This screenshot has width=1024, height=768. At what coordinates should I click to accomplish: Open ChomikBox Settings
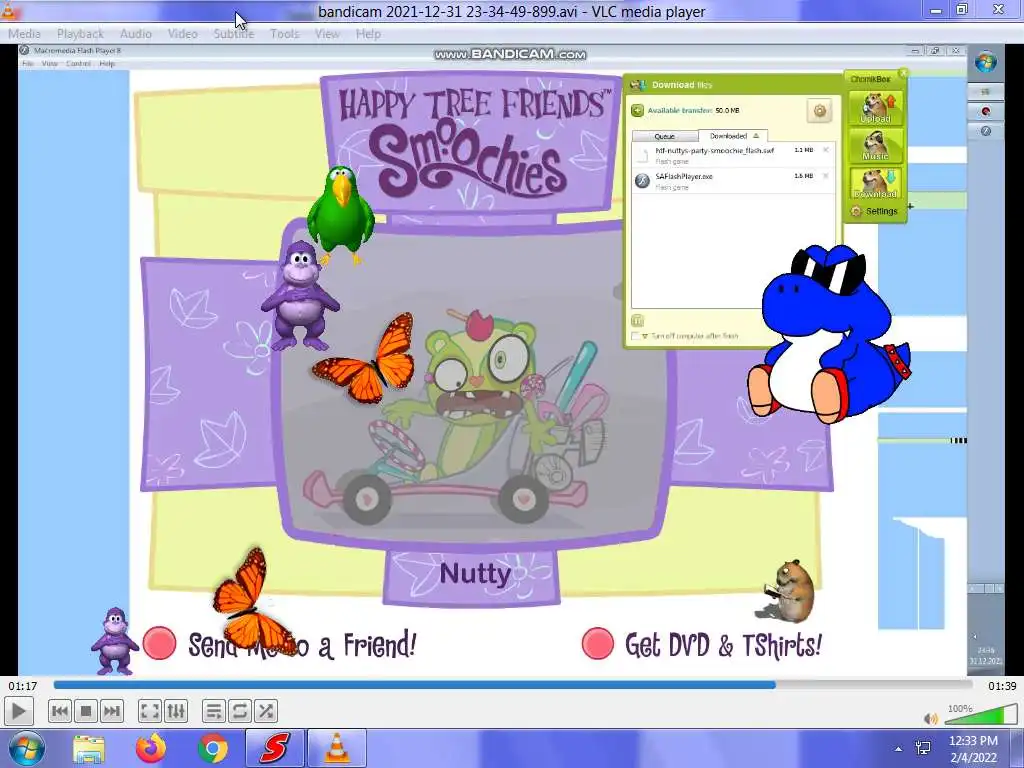pyautogui.click(x=874, y=211)
